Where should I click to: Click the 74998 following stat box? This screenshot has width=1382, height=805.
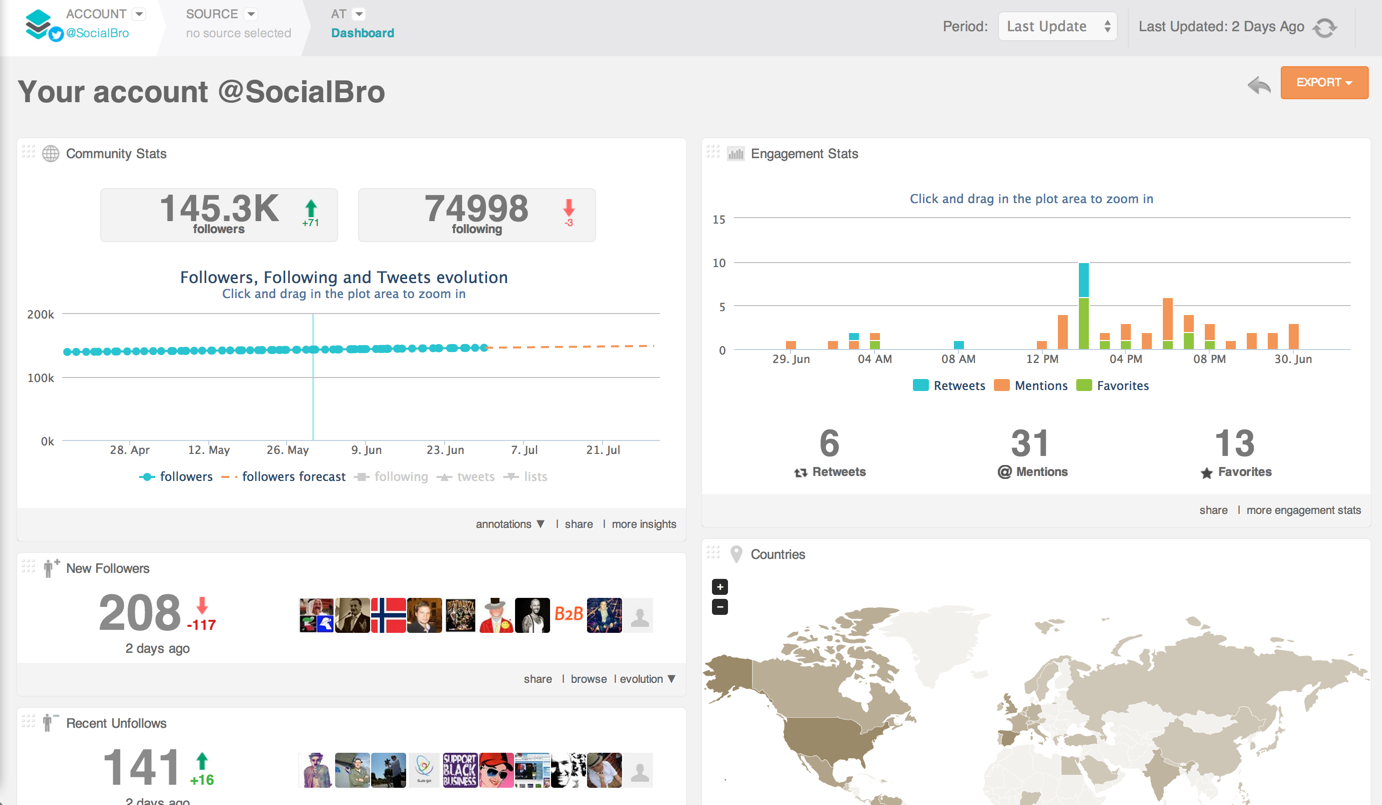[x=477, y=214]
